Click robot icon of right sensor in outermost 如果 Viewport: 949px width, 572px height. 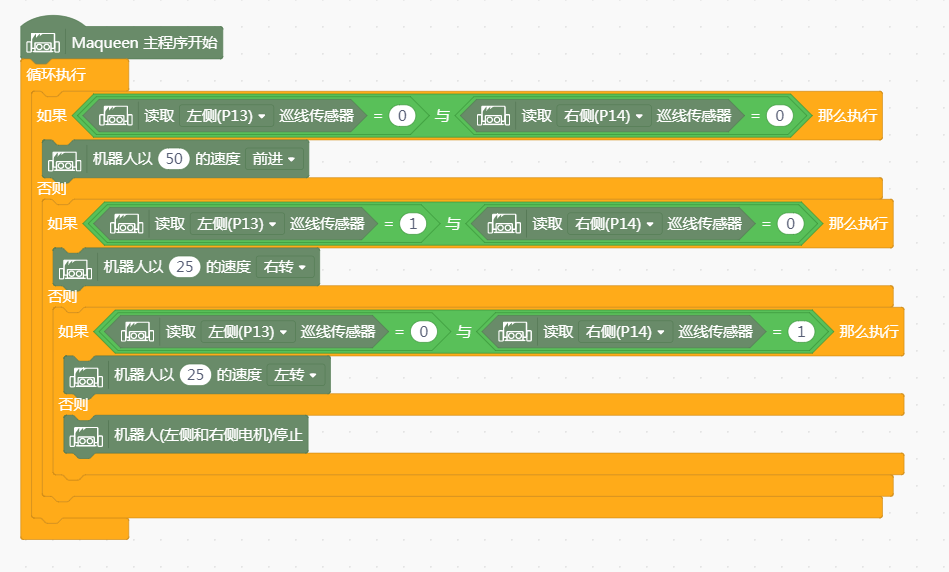tap(493, 116)
